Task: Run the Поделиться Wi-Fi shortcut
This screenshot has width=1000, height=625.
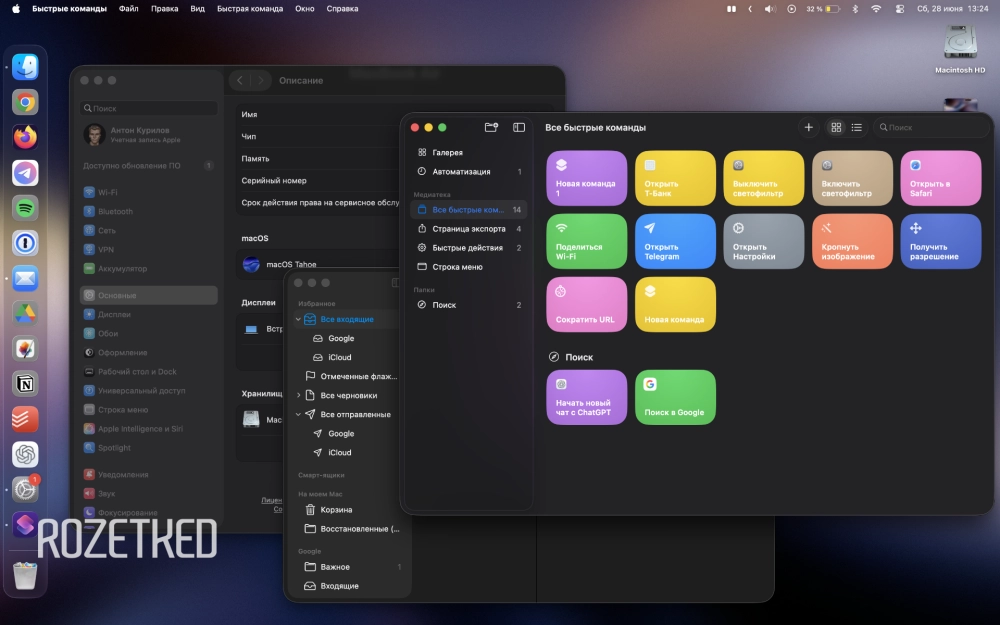Action: pos(587,241)
